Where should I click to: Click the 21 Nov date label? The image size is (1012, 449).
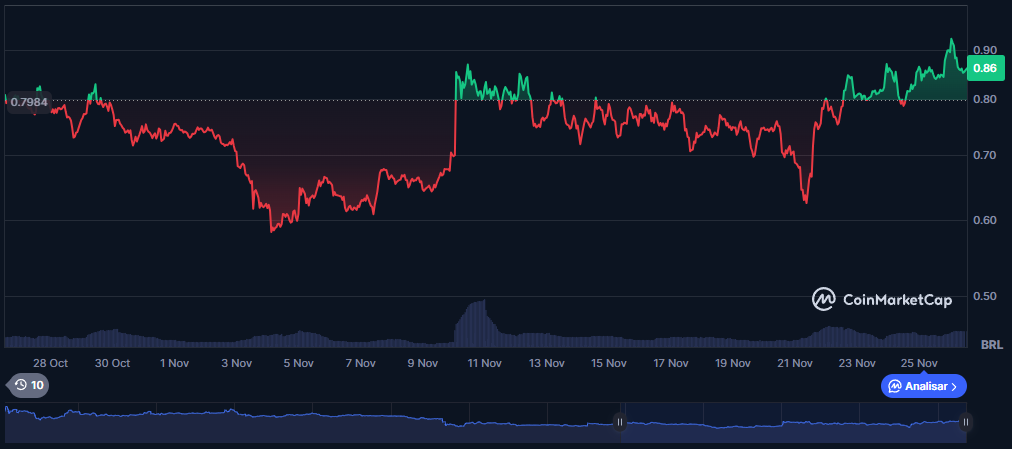click(795, 363)
